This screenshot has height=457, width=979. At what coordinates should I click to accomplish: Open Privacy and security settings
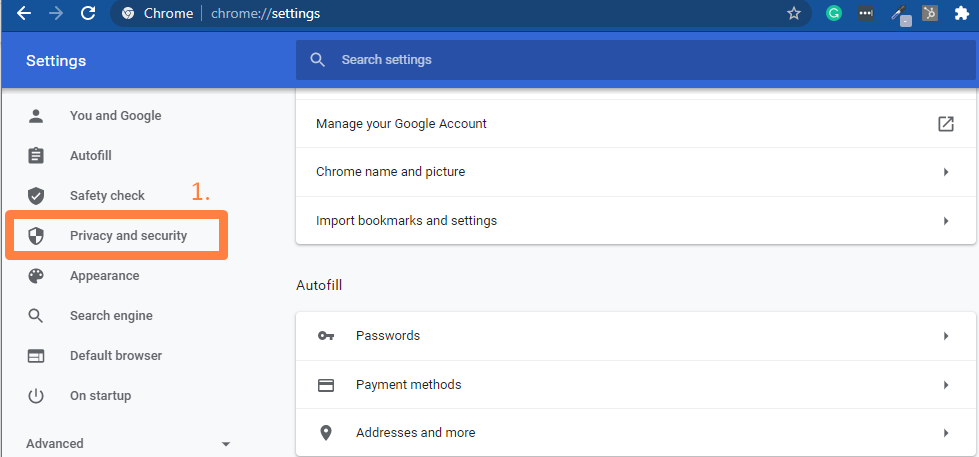tap(128, 236)
